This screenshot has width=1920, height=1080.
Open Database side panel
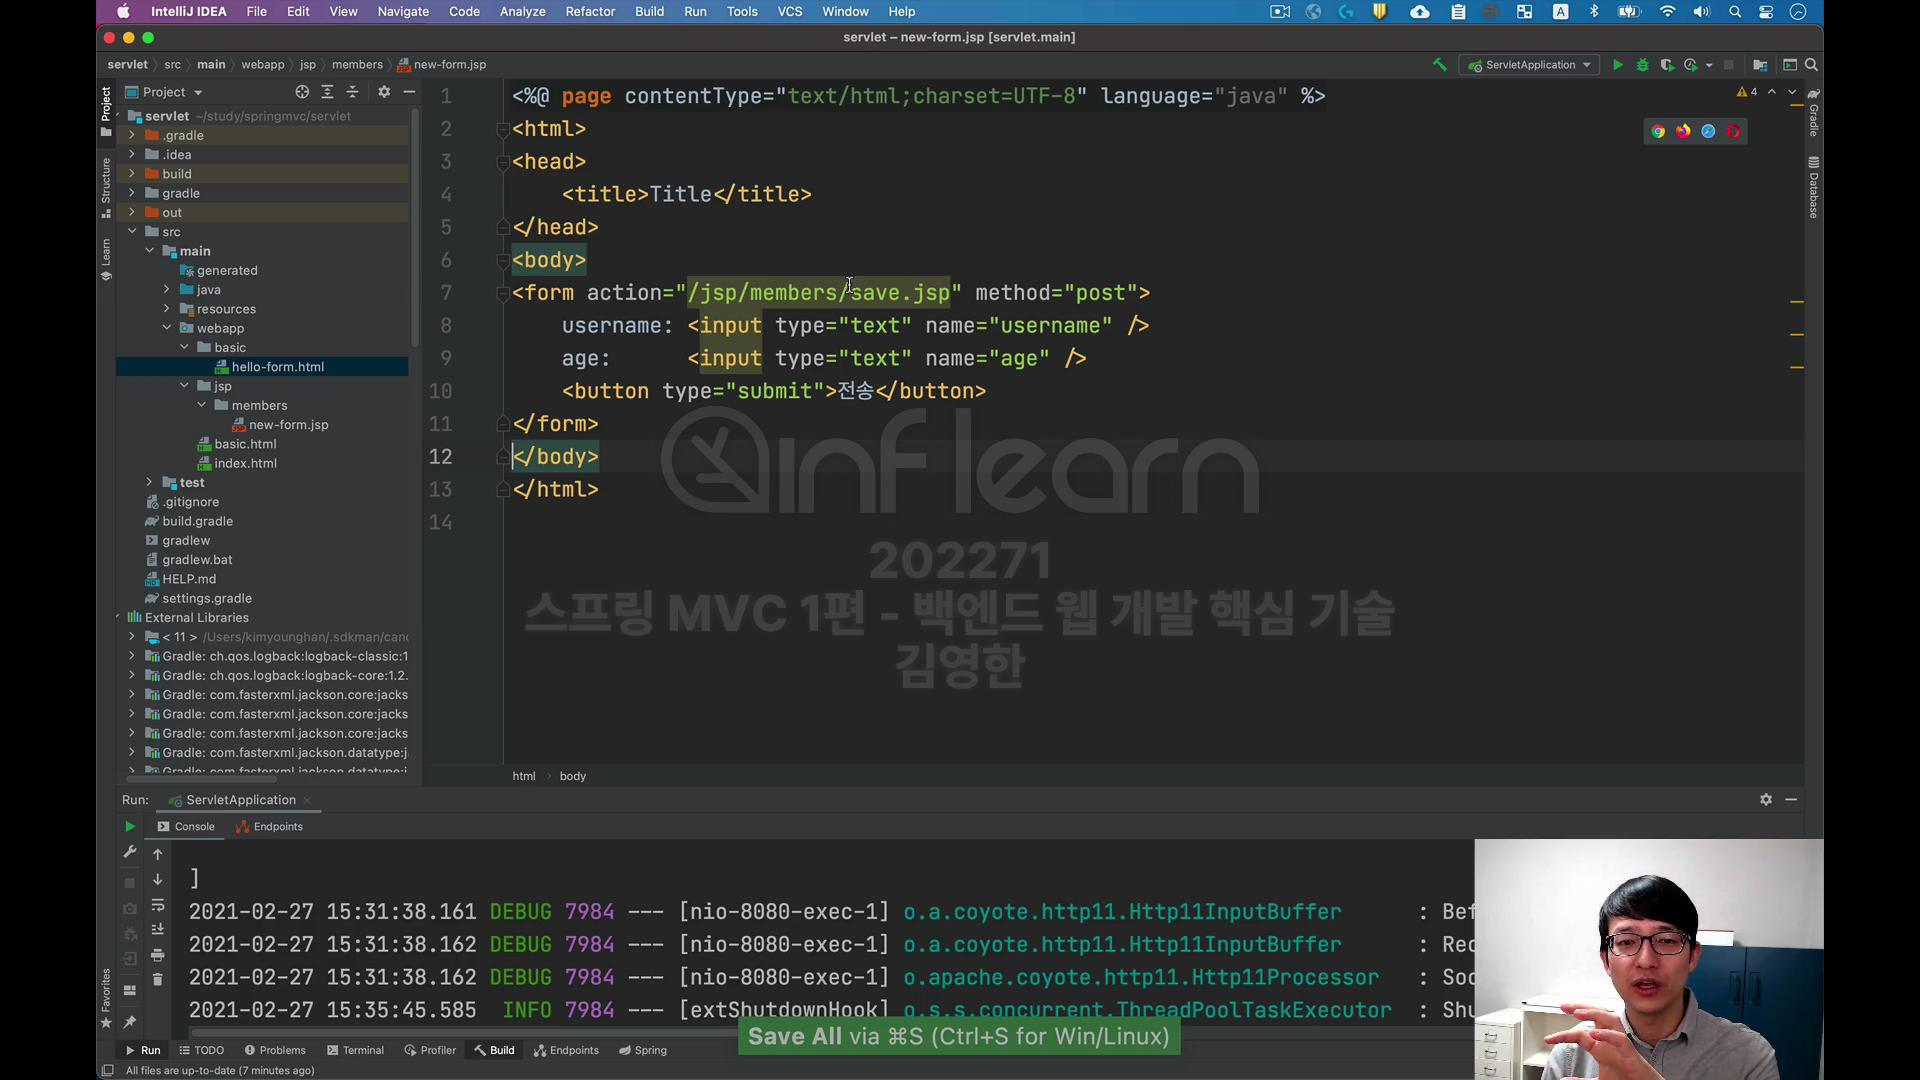click(1813, 187)
